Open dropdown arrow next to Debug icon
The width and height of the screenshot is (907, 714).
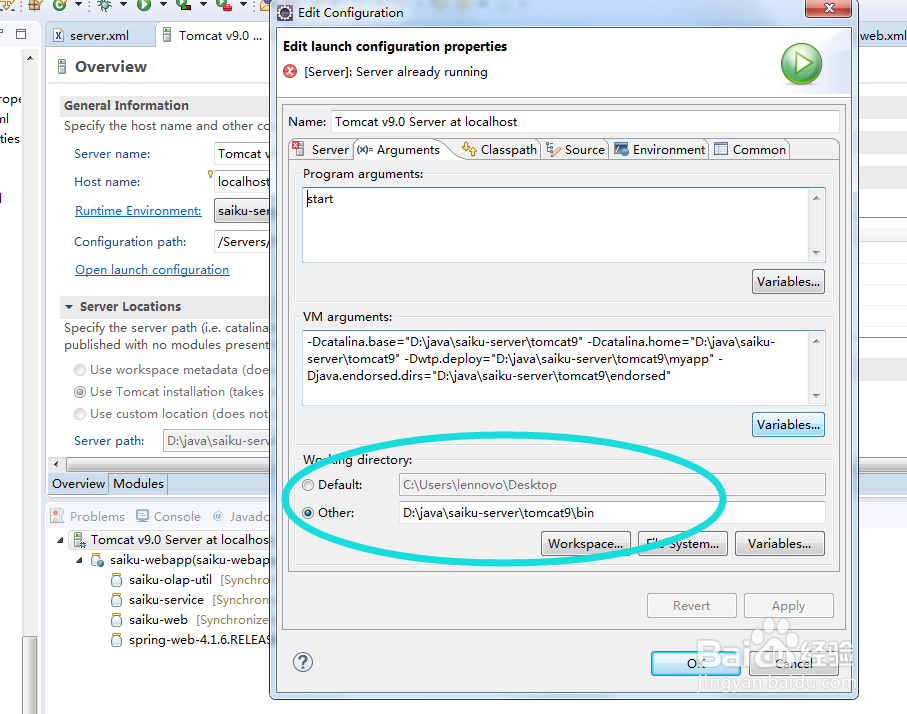pos(123,5)
